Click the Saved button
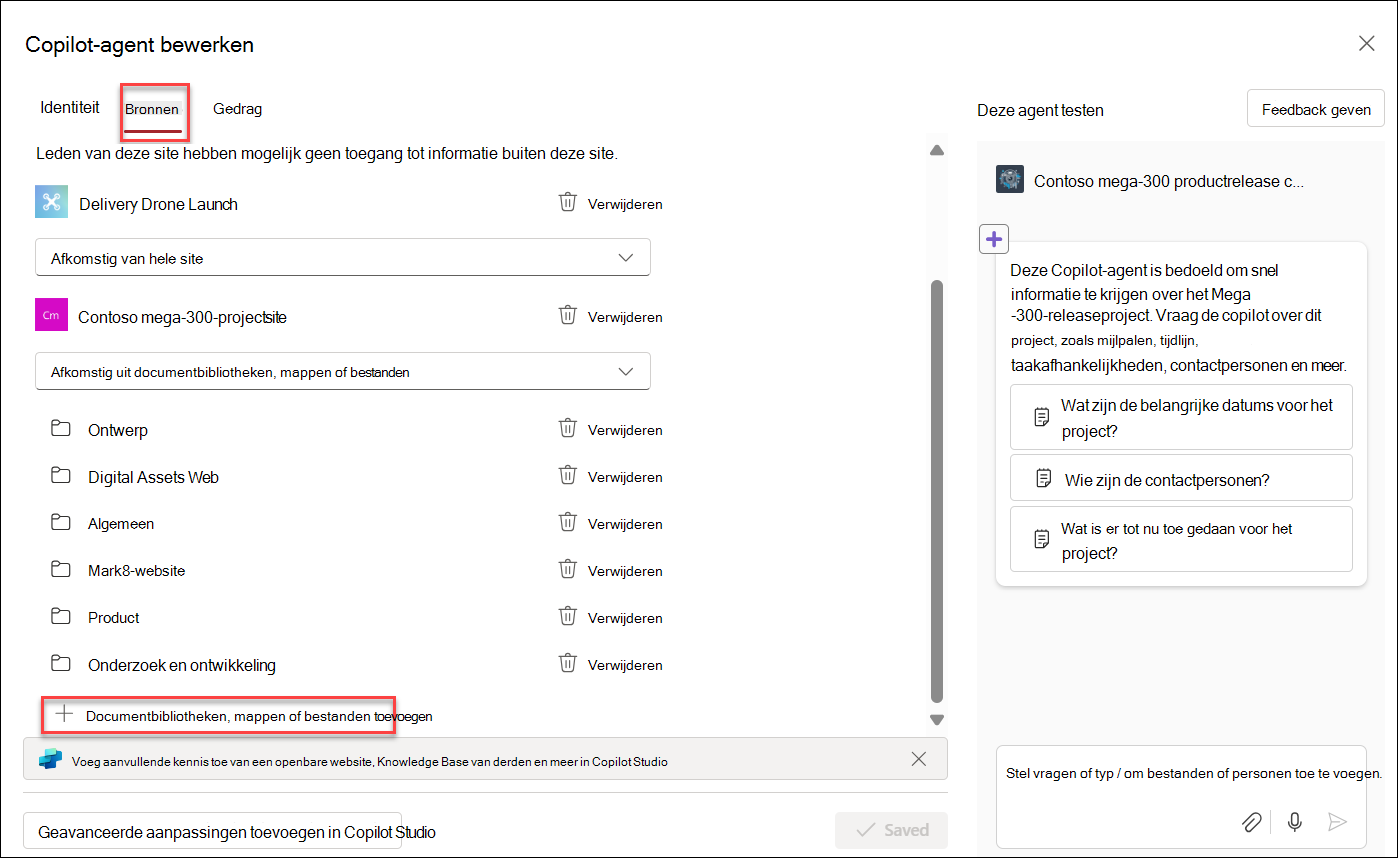This screenshot has height=858, width=1398. [x=892, y=830]
